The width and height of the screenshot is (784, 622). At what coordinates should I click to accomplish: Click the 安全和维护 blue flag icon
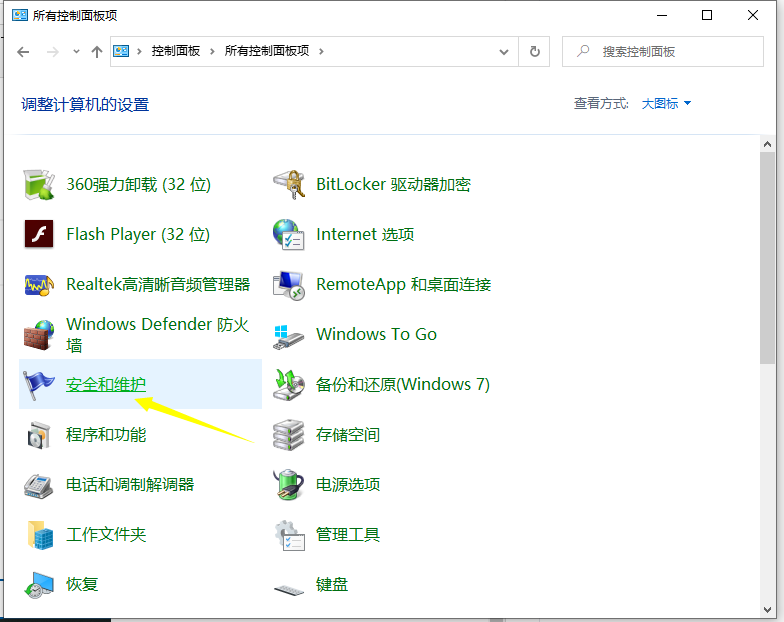[39, 384]
